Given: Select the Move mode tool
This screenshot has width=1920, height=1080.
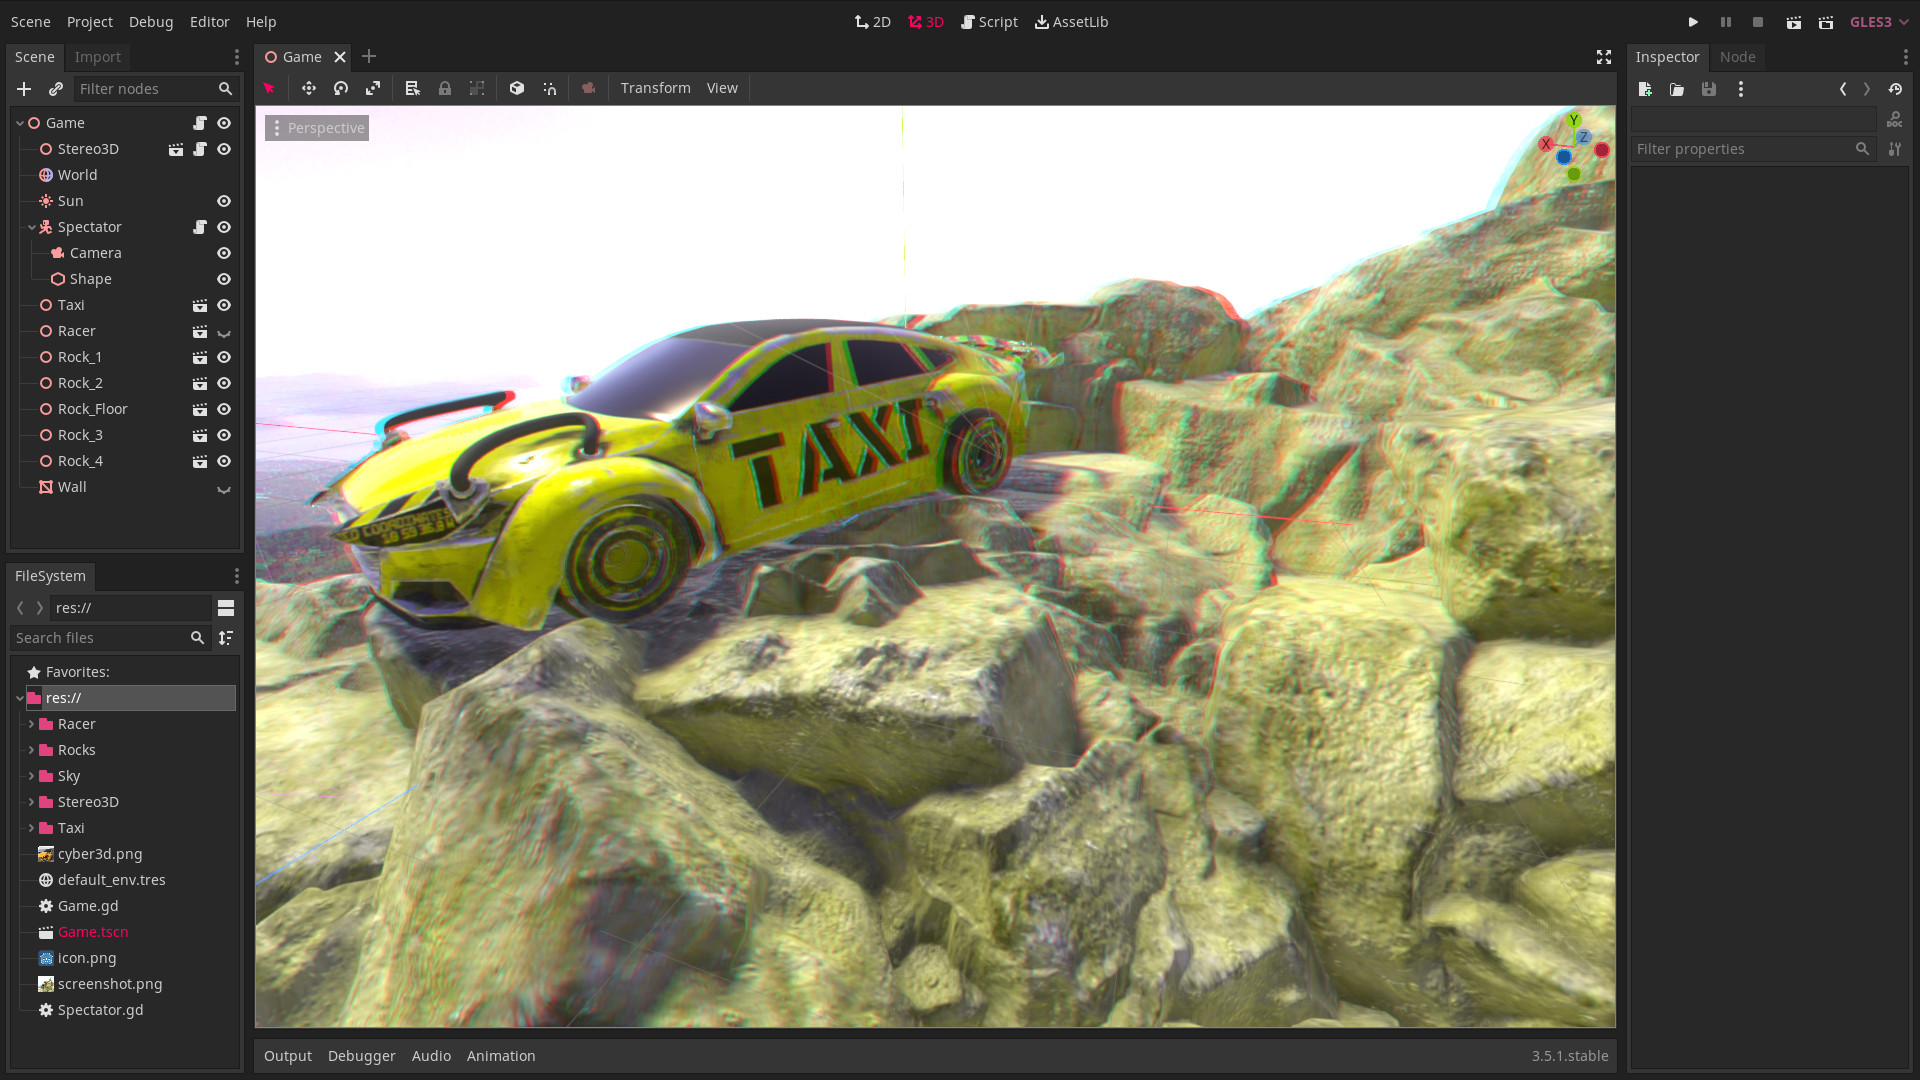Looking at the screenshot, I should point(308,88).
